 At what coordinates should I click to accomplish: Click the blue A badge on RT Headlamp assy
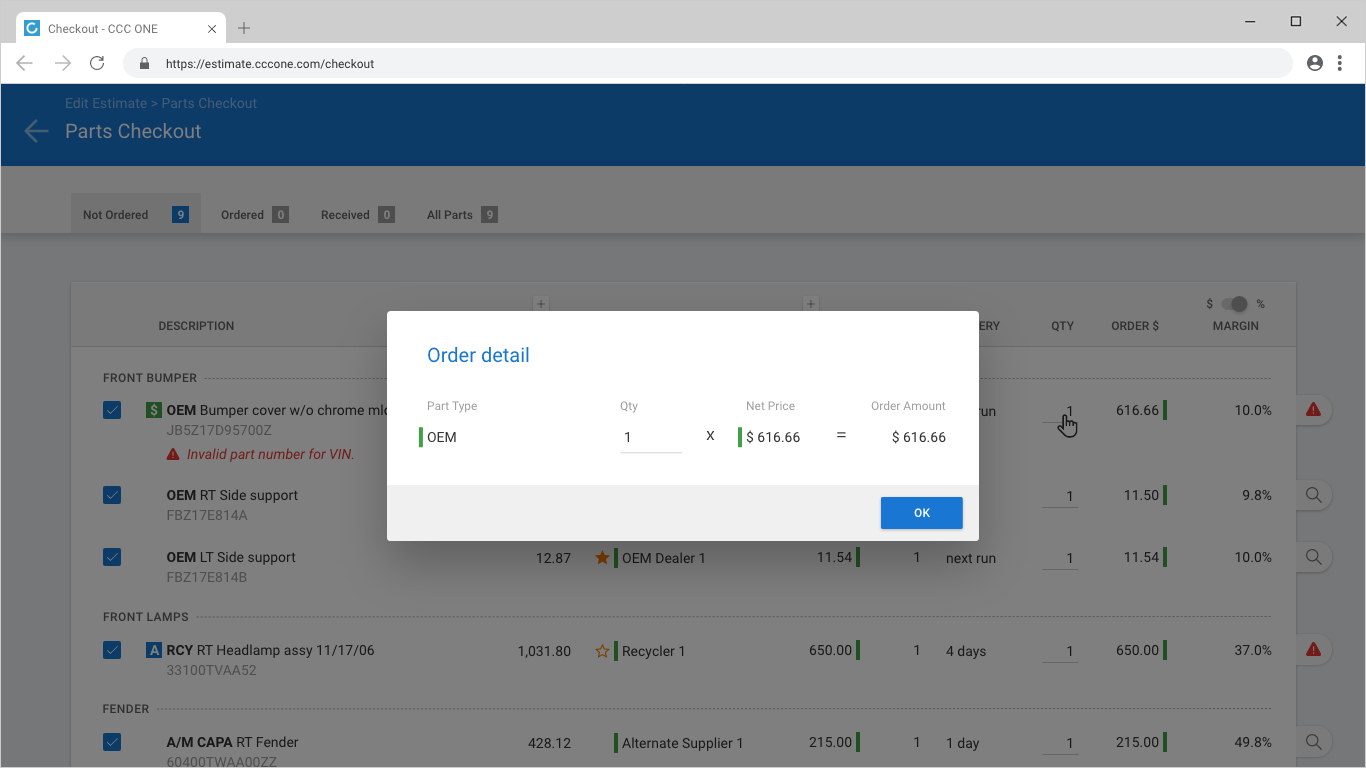[x=153, y=650]
